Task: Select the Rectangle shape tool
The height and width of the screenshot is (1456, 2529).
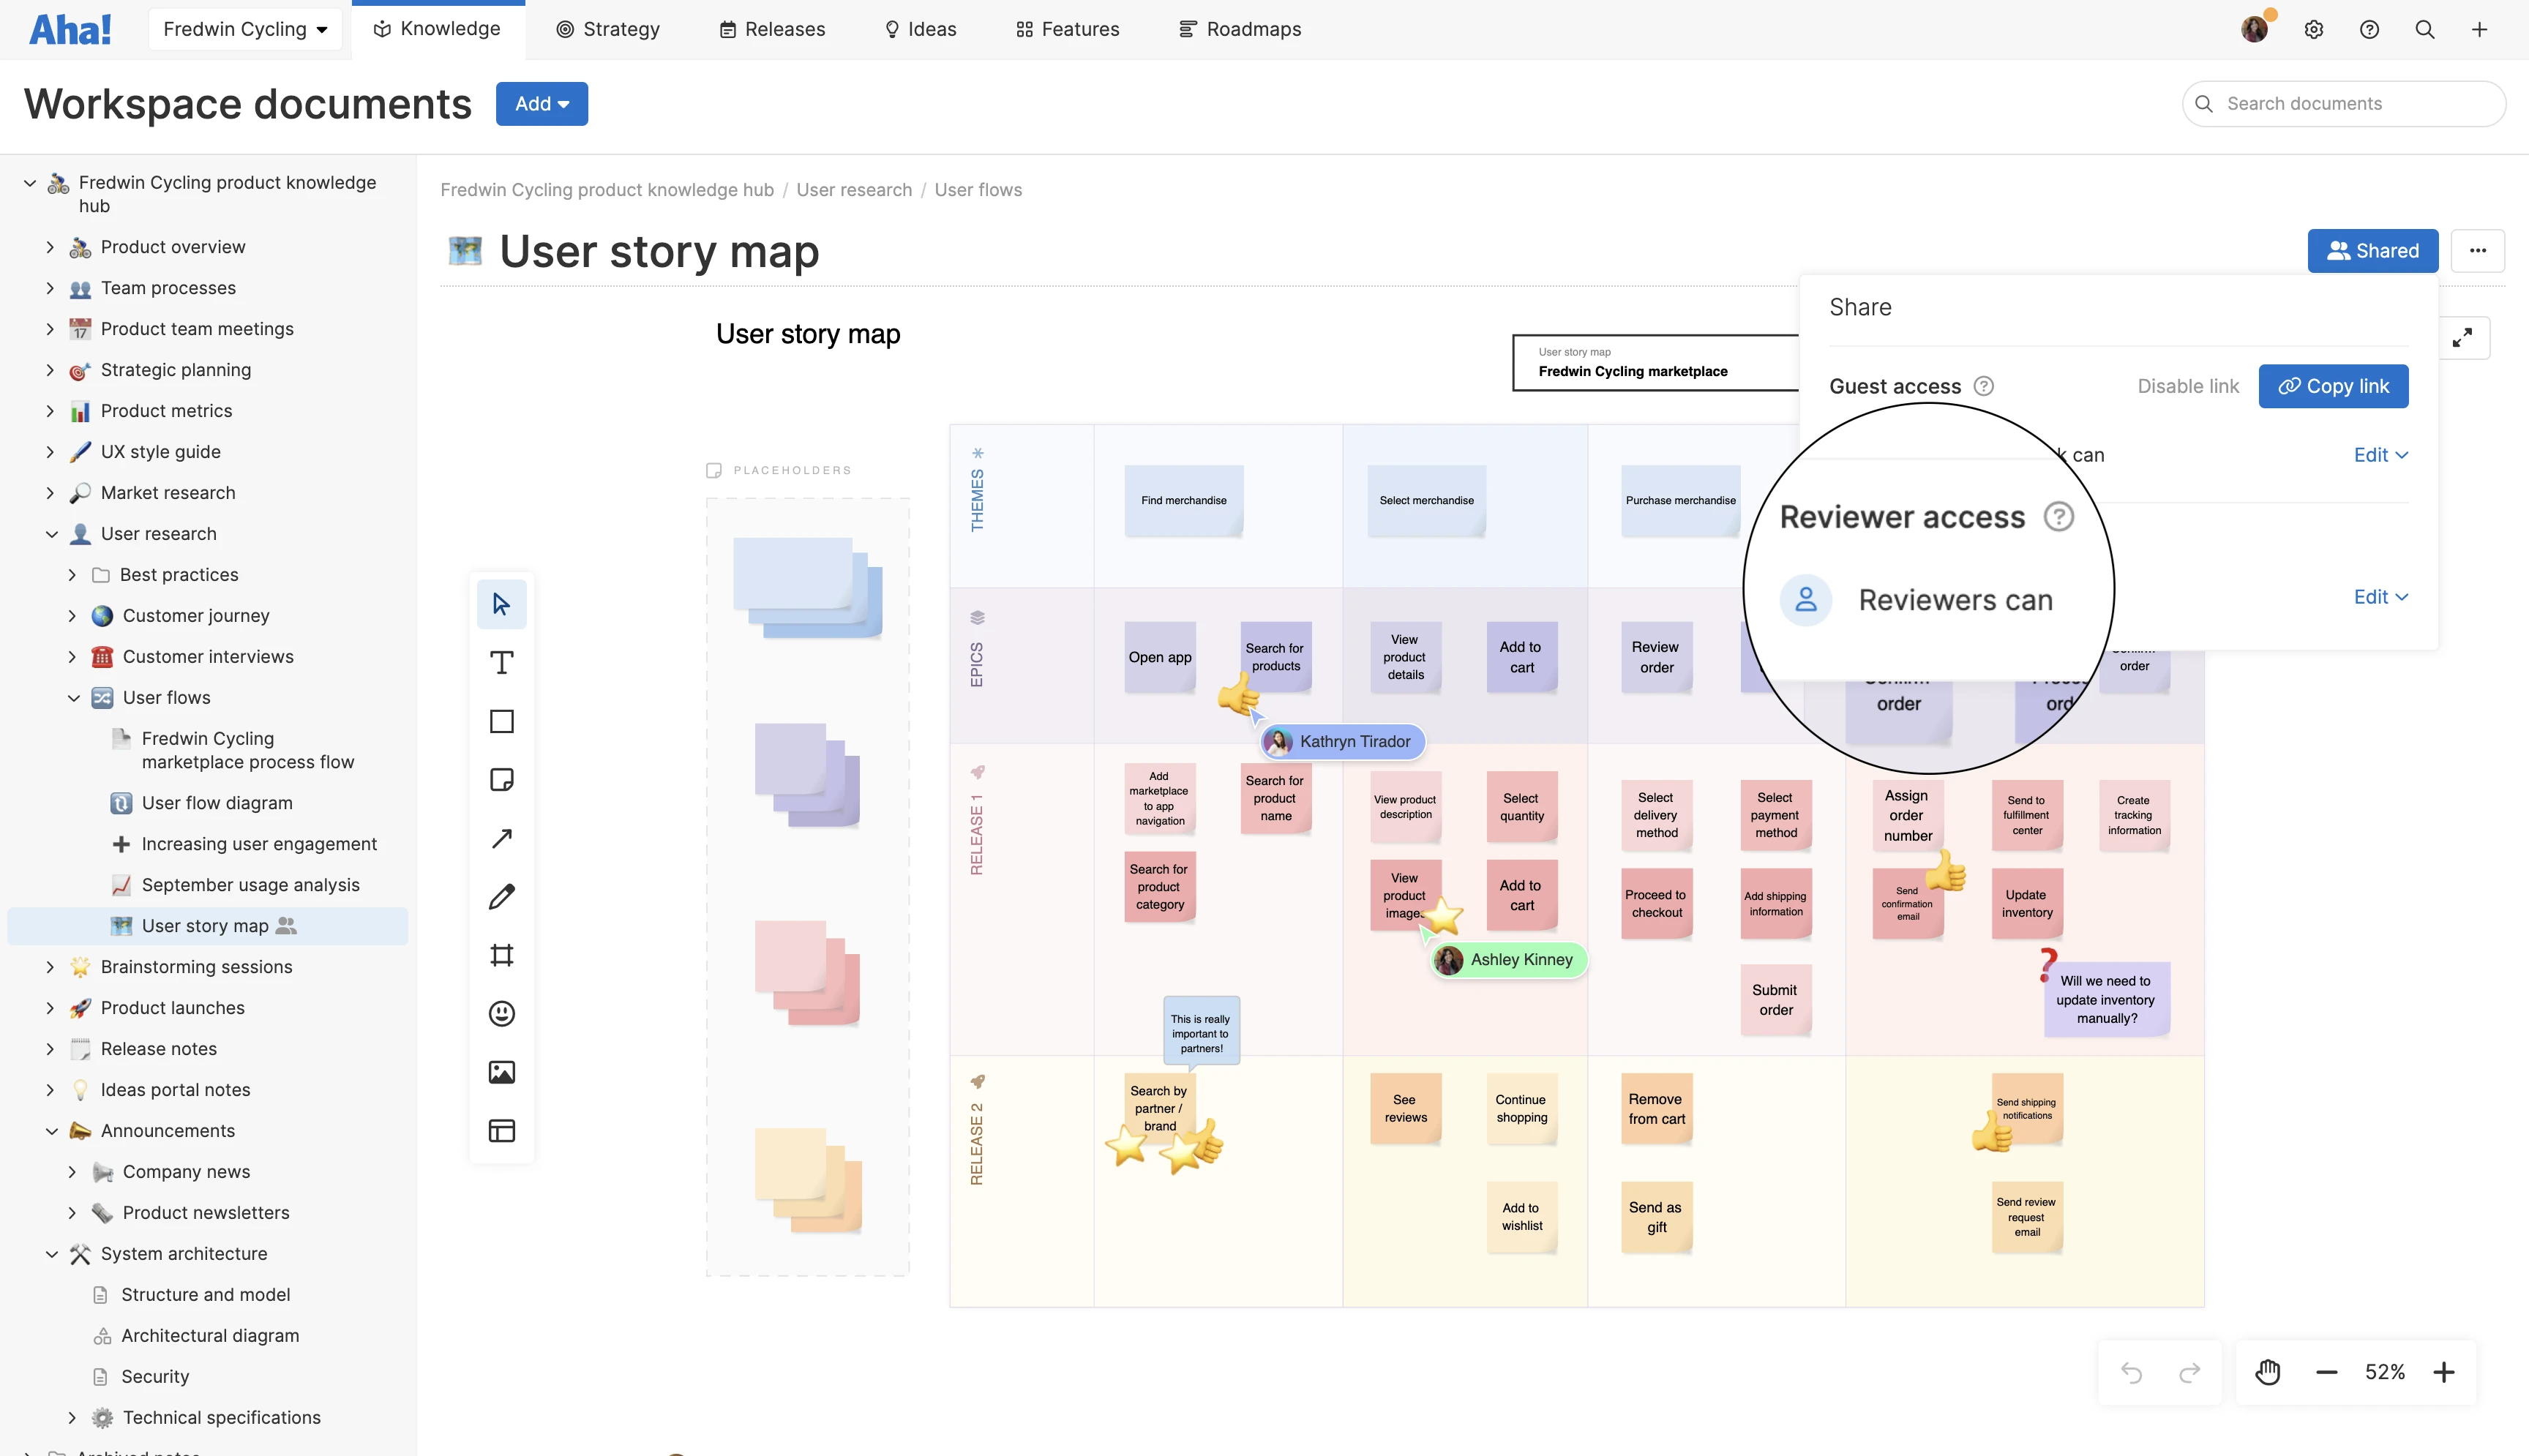Action: pos(501,721)
